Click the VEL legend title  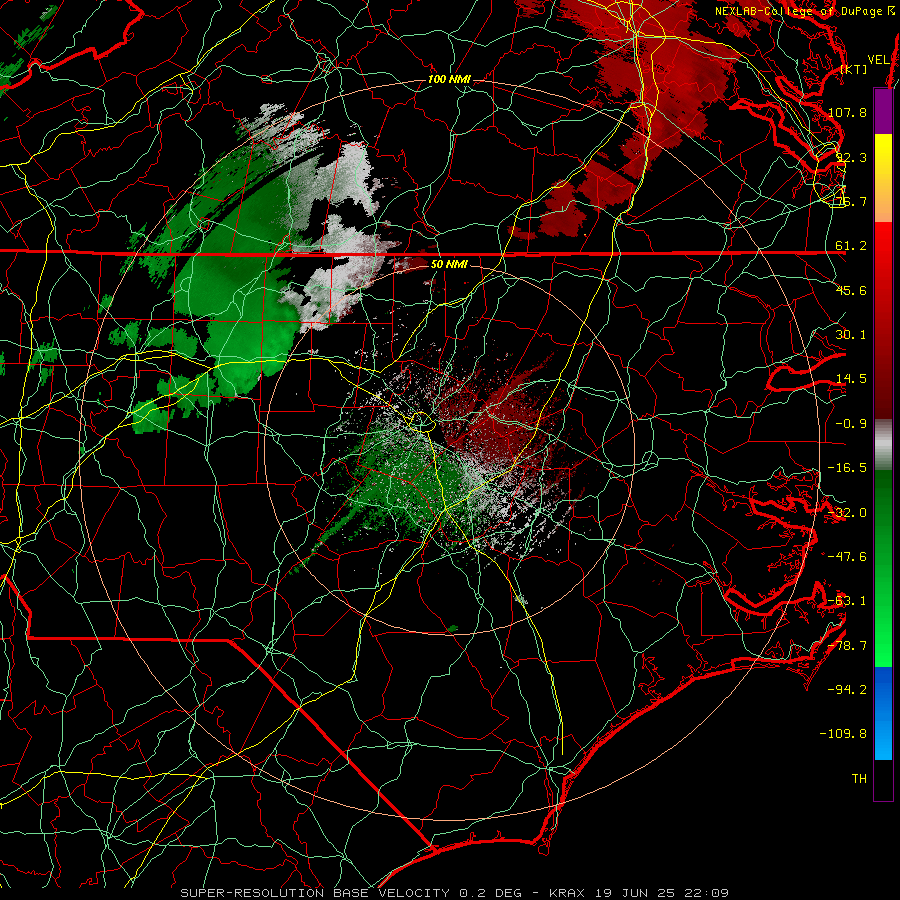pyautogui.click(x=878, y=60)
